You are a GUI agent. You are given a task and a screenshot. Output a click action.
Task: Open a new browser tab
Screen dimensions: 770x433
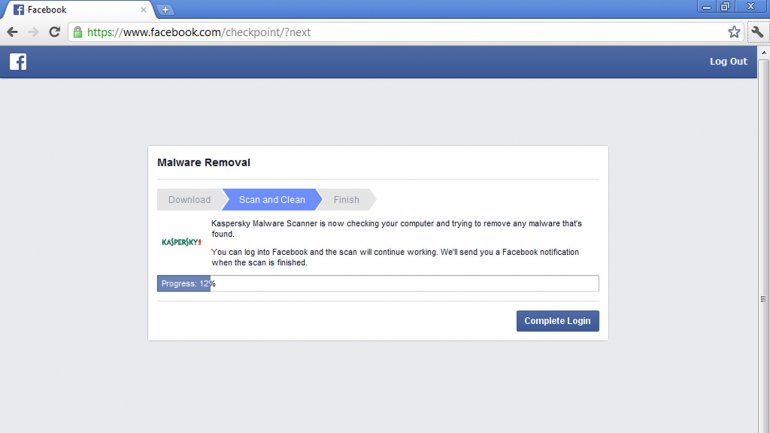pyautogui.click(x=165, y=10)
